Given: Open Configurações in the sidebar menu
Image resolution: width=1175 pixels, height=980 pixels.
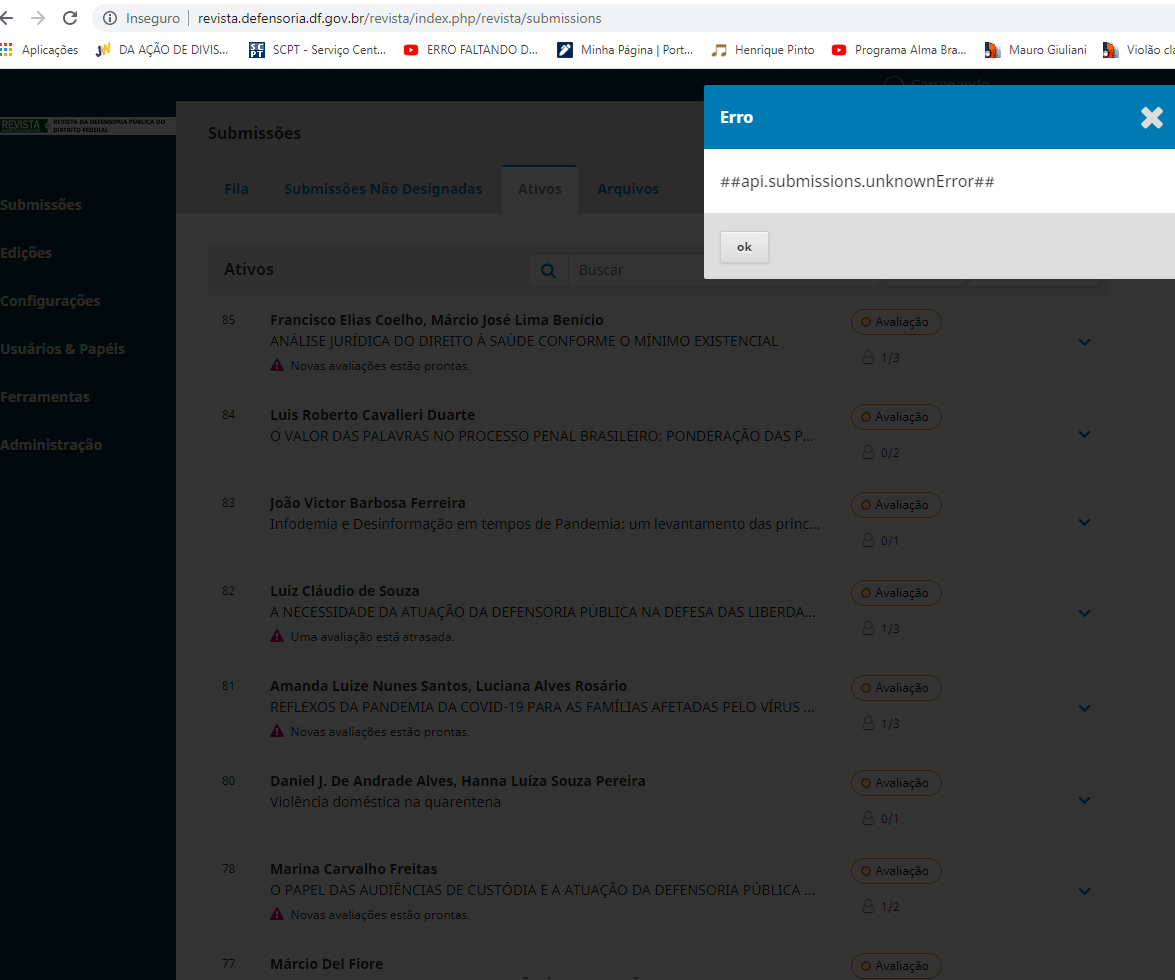Looking at the screenshot, I should tap(50, 301).
